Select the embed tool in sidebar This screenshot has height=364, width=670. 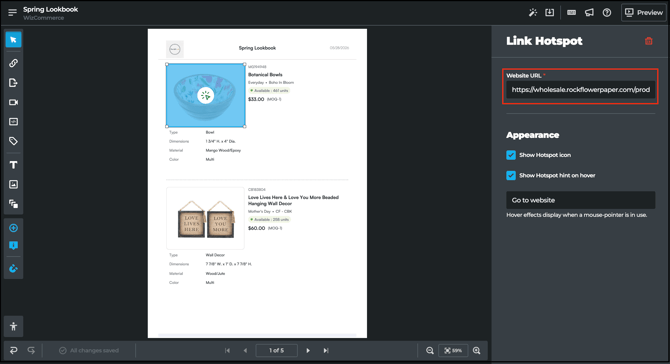(13, 122)
